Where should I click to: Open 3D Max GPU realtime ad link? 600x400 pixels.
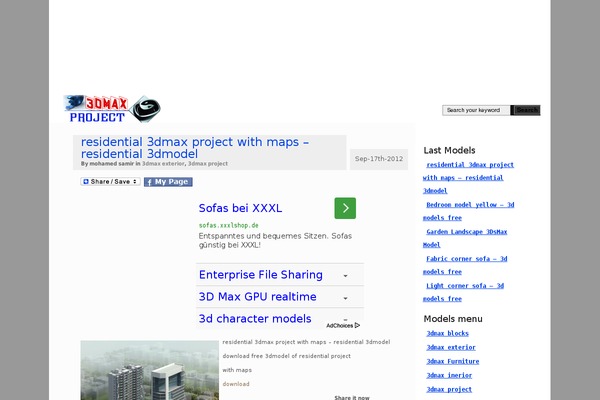tap(258, 297)
